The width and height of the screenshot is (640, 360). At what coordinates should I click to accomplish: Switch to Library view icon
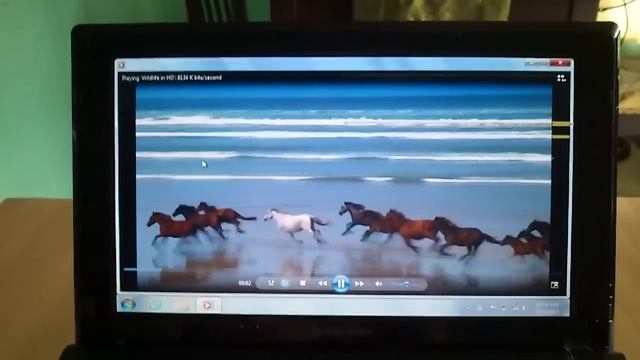point(561,78)
